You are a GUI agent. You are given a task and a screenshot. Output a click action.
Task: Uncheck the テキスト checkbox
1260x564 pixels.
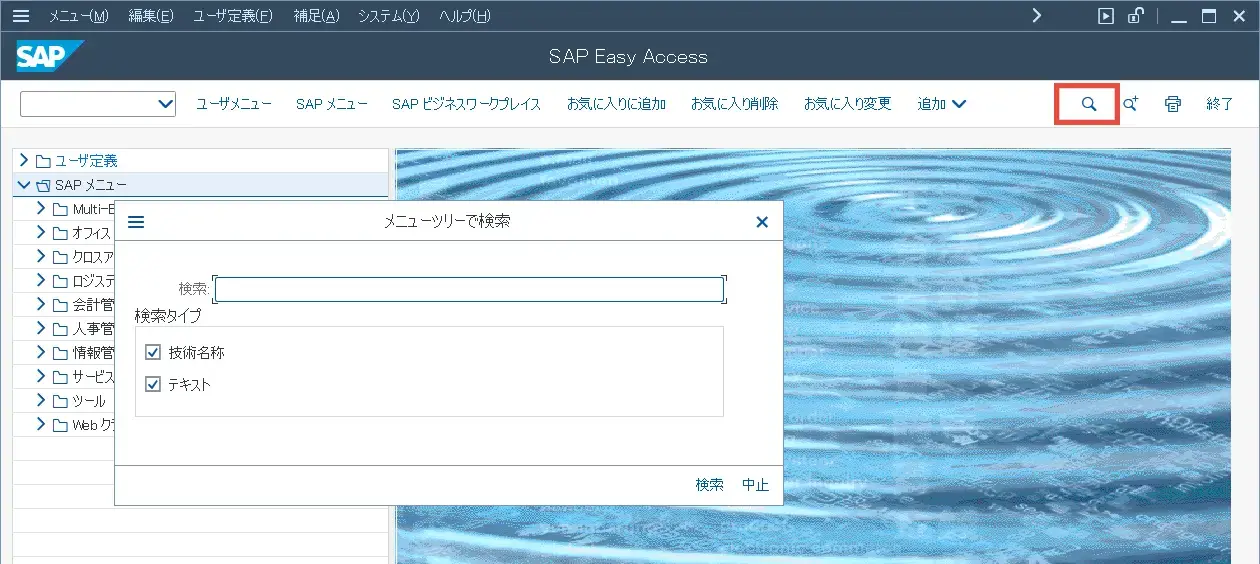[153, 384]
